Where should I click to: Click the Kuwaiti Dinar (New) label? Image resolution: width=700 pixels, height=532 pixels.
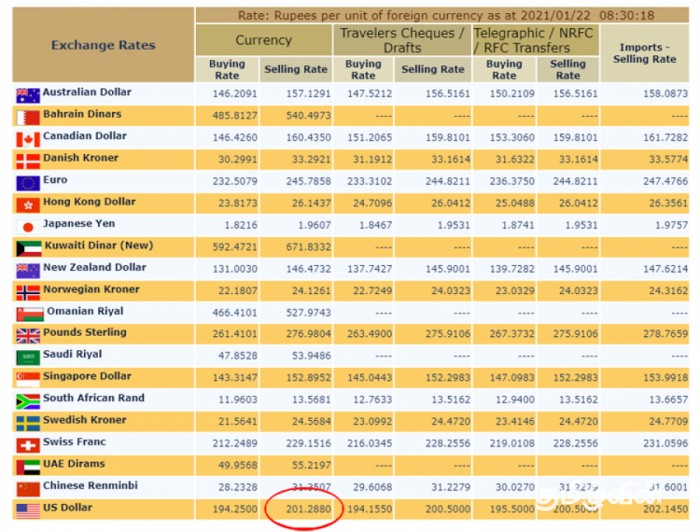pos(97,246)
